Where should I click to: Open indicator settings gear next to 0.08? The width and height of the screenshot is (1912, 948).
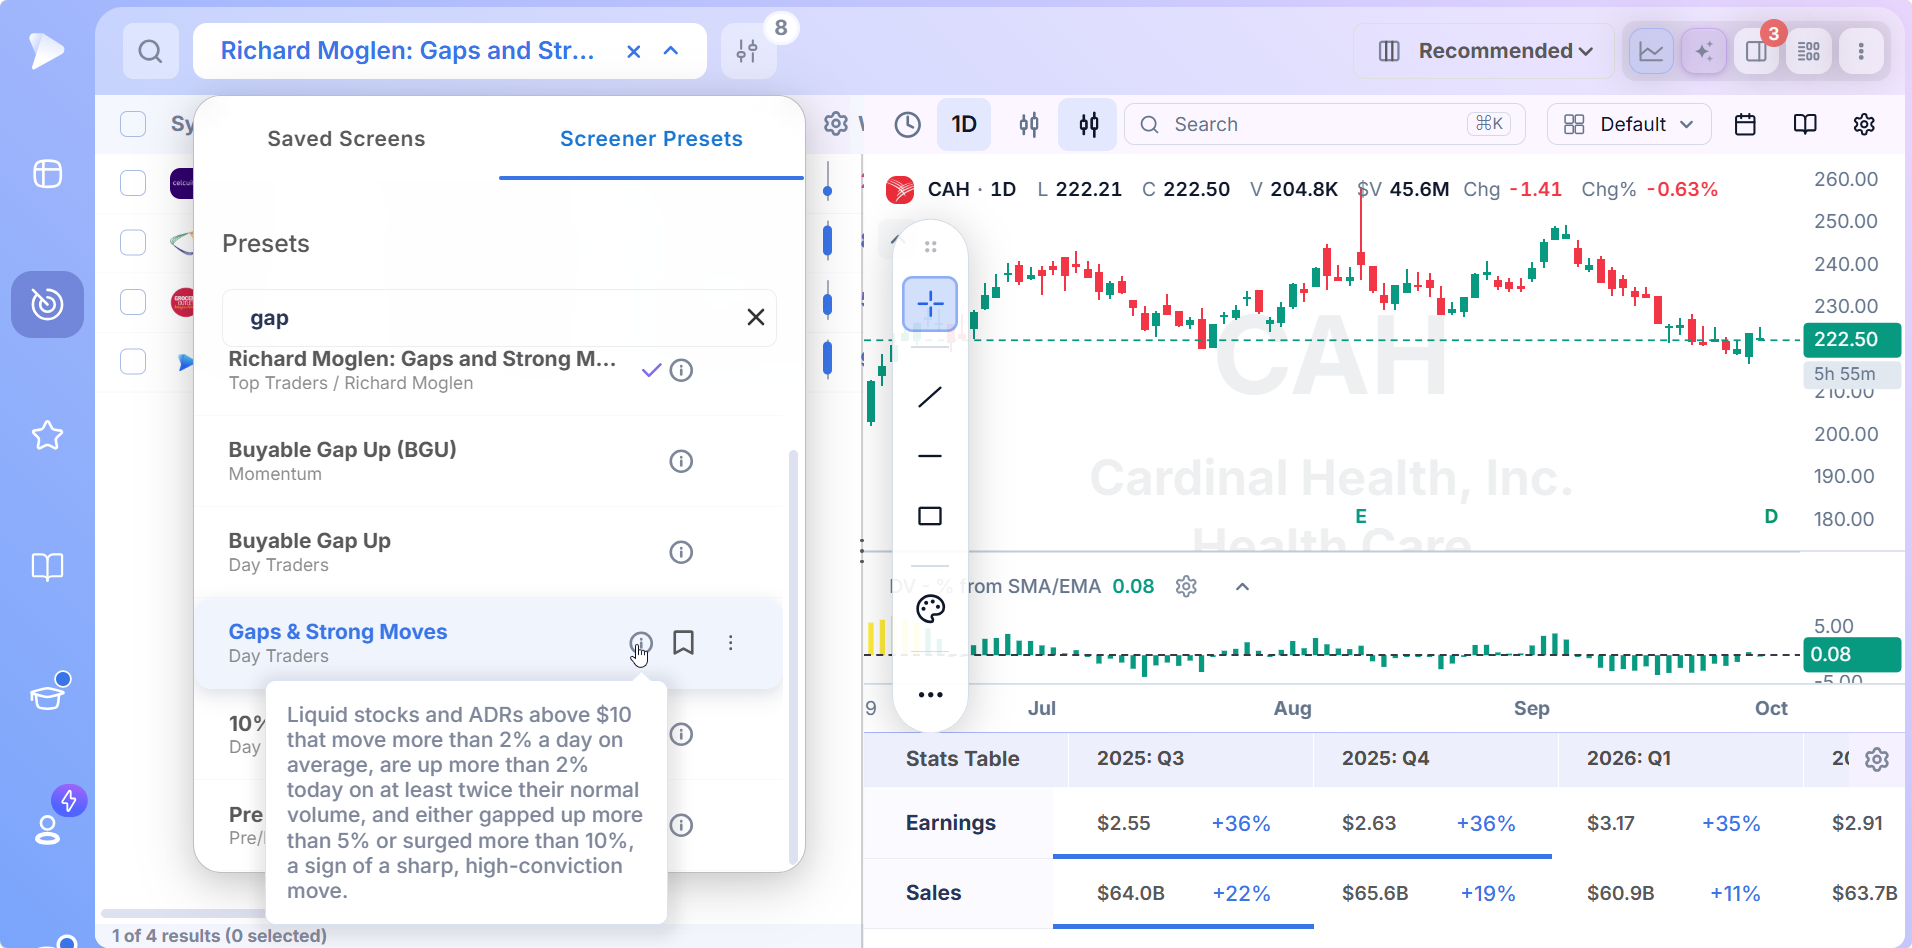[x=1186, y=587]
